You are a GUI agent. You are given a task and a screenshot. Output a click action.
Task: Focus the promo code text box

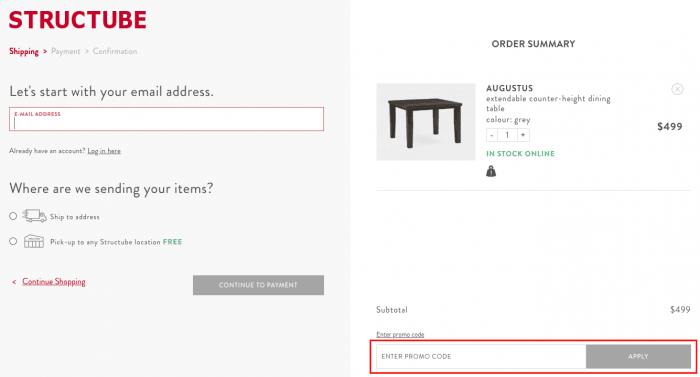[481, 356]
